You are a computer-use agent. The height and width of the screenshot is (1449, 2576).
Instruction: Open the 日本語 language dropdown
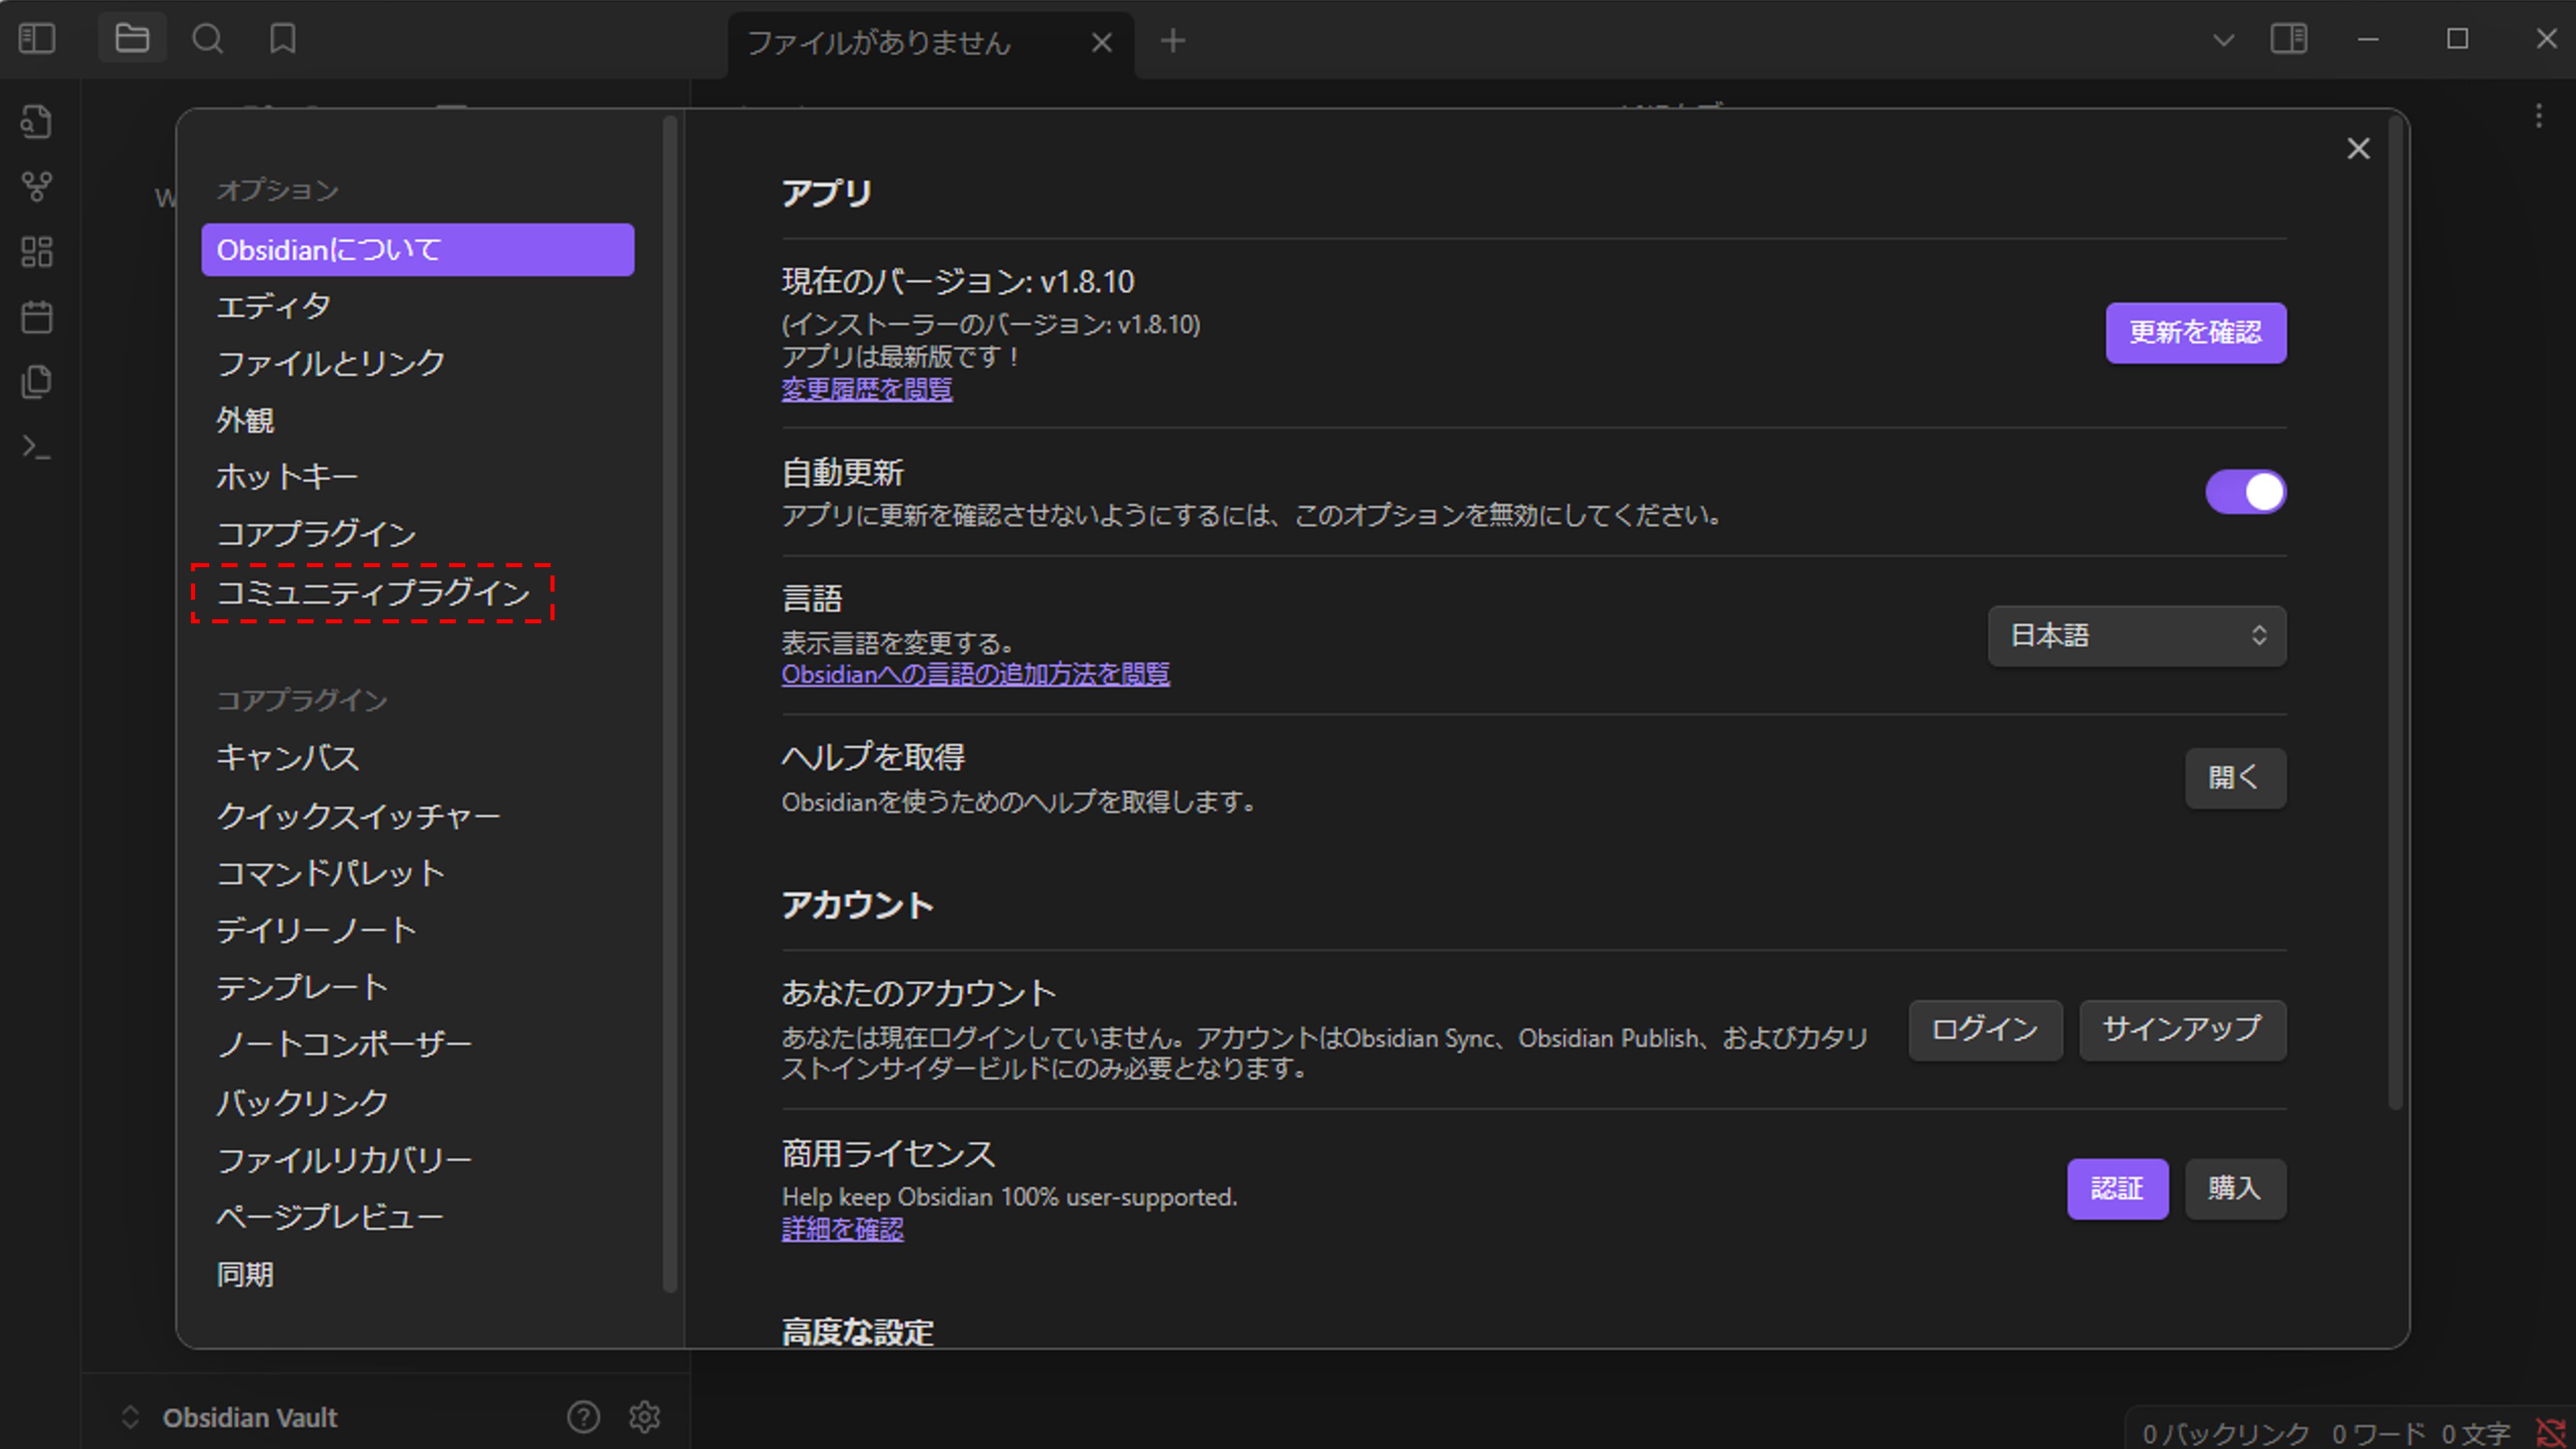[x=2137, y=636]
